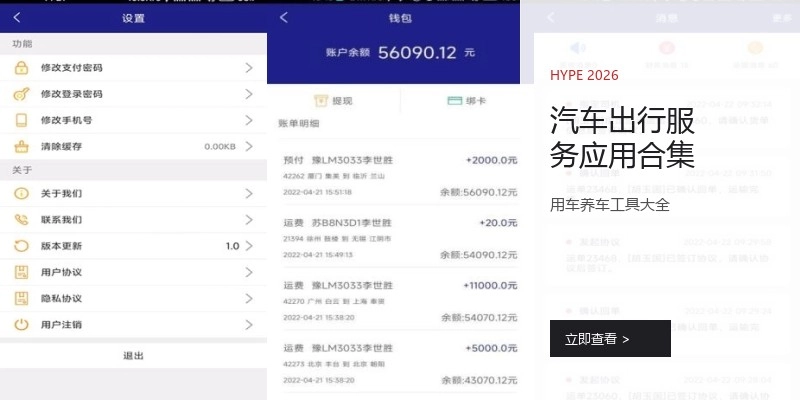
Task: Click the 0.00KB cache size value
Action: [x=220, y=147]
